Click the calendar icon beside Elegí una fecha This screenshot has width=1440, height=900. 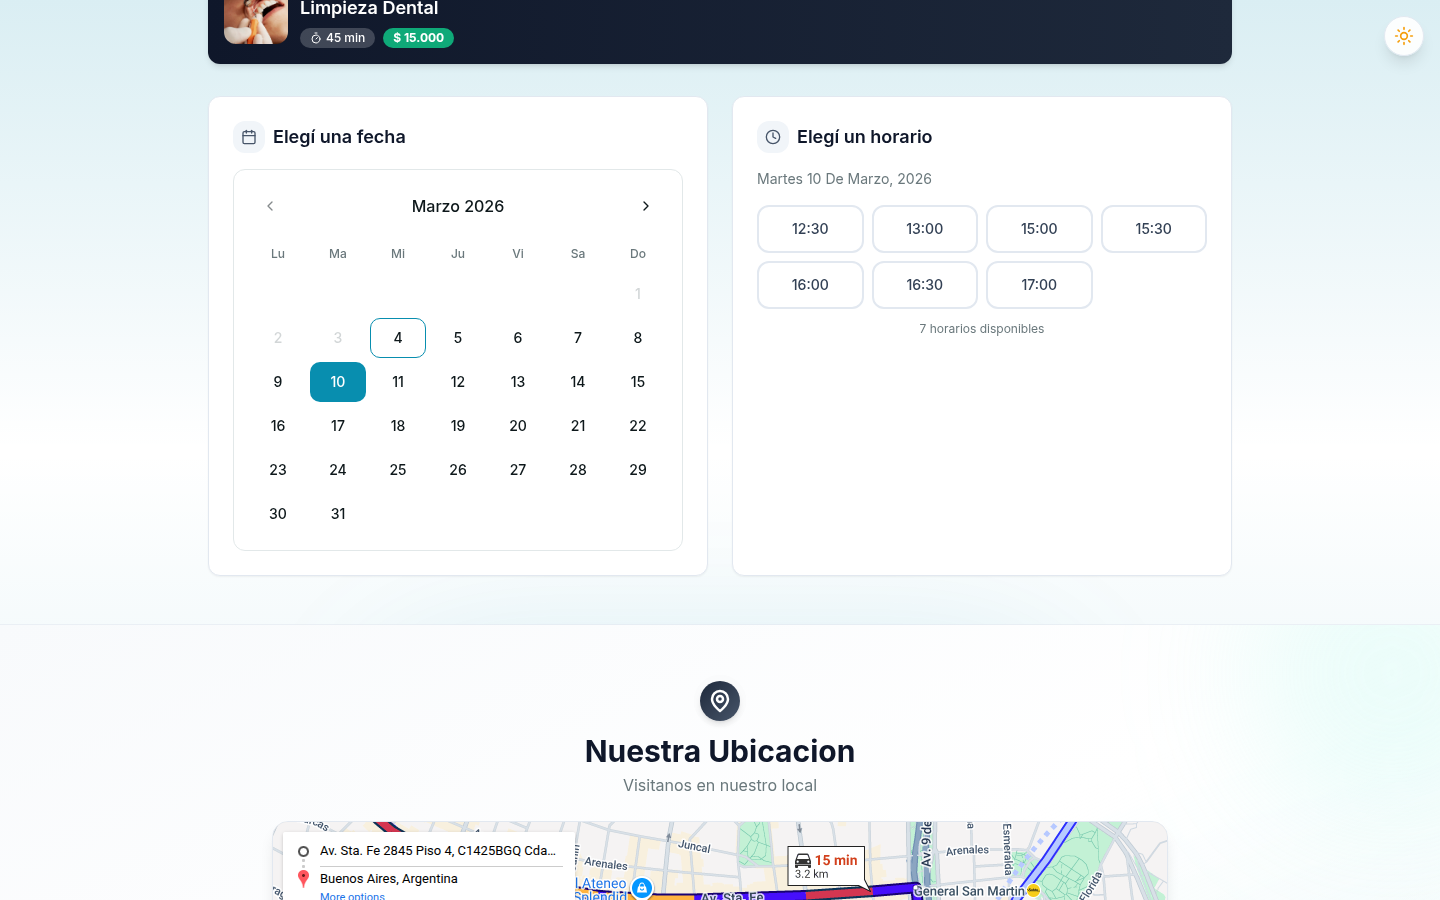[x=249, y=137]
